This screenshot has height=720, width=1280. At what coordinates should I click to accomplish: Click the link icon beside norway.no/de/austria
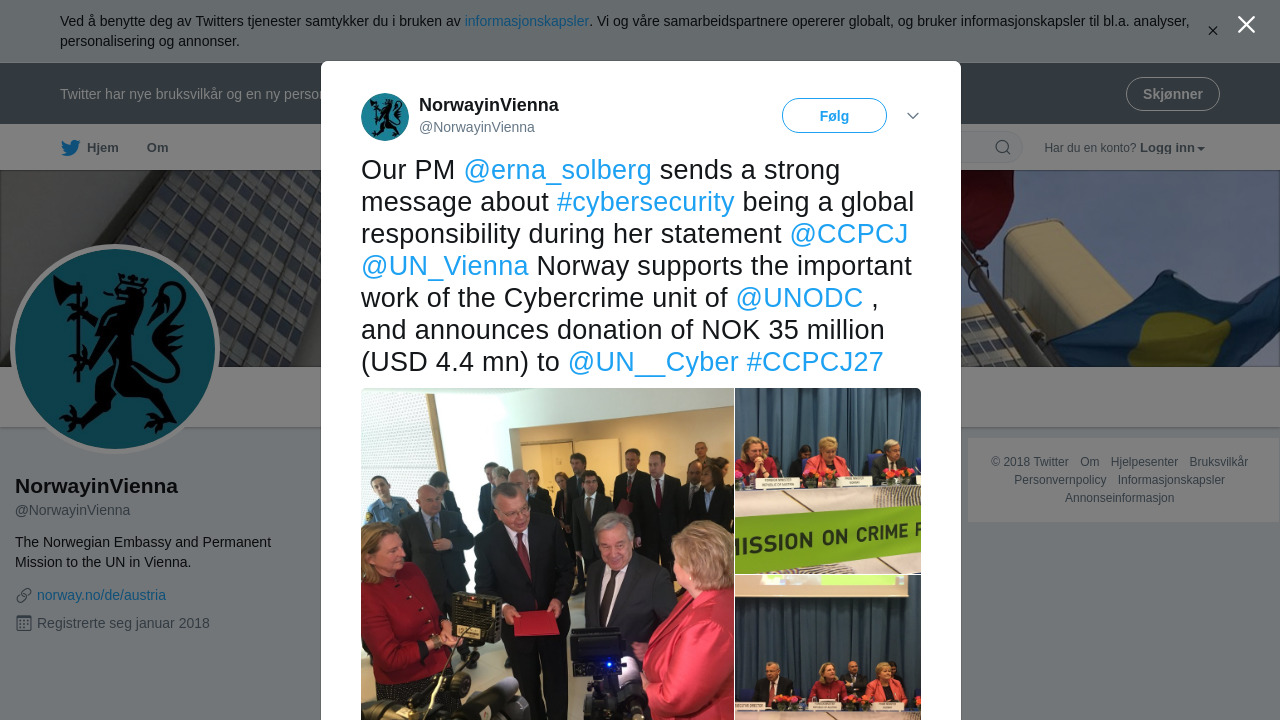tap(24, 596)
